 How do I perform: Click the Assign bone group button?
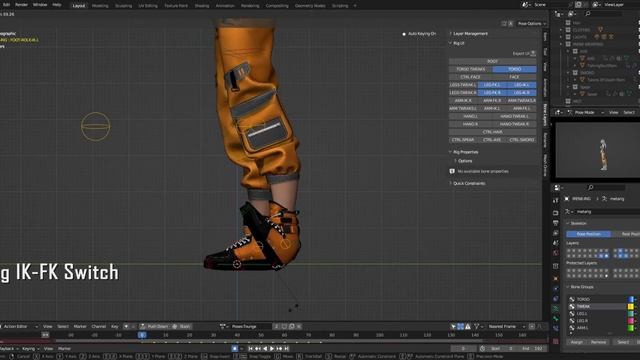click(x=577, y=342)
